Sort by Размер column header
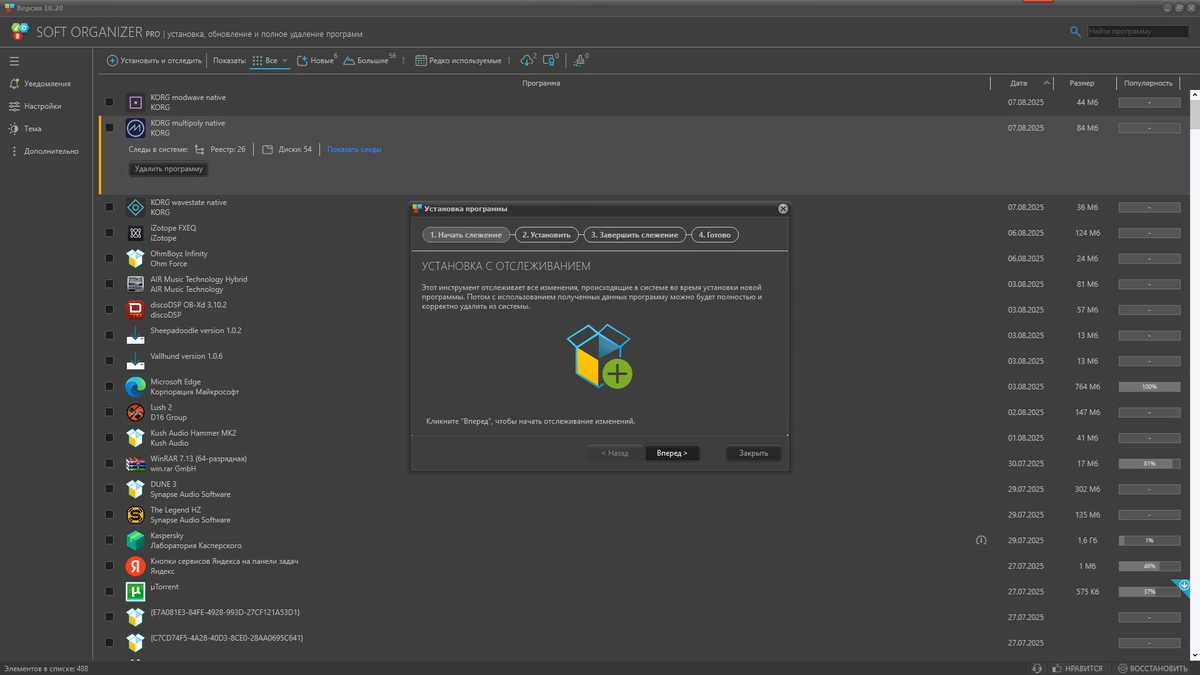 coord(1081,83)
